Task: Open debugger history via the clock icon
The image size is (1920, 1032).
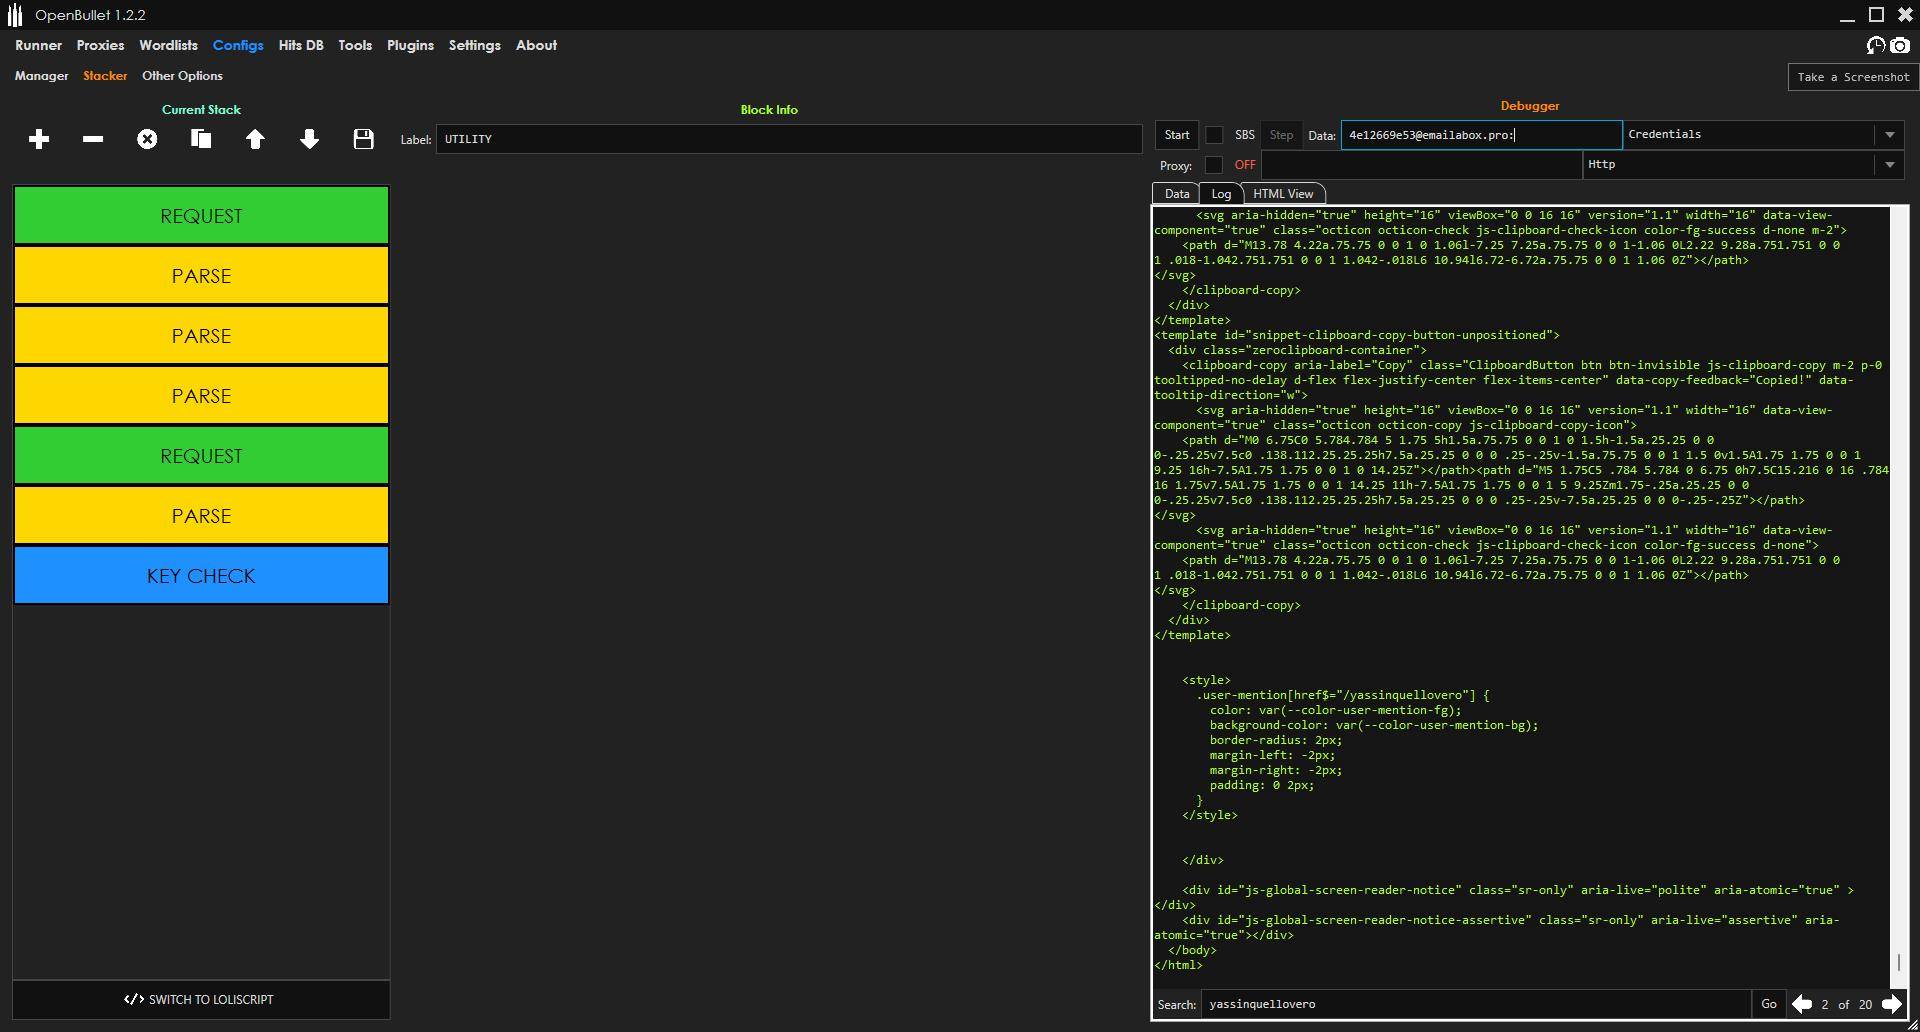Action: (x=1874, y=45)
